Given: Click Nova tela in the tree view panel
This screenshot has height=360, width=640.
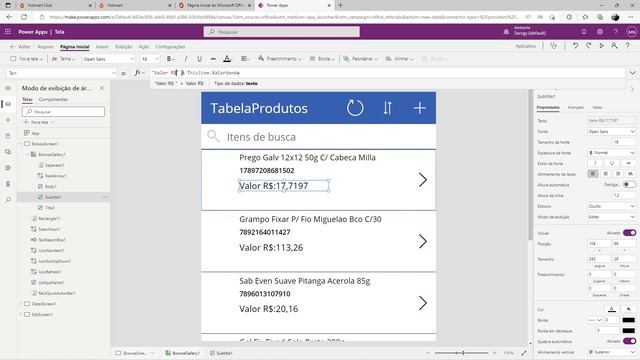Looking at the screenshot, I should coord(39,122).
